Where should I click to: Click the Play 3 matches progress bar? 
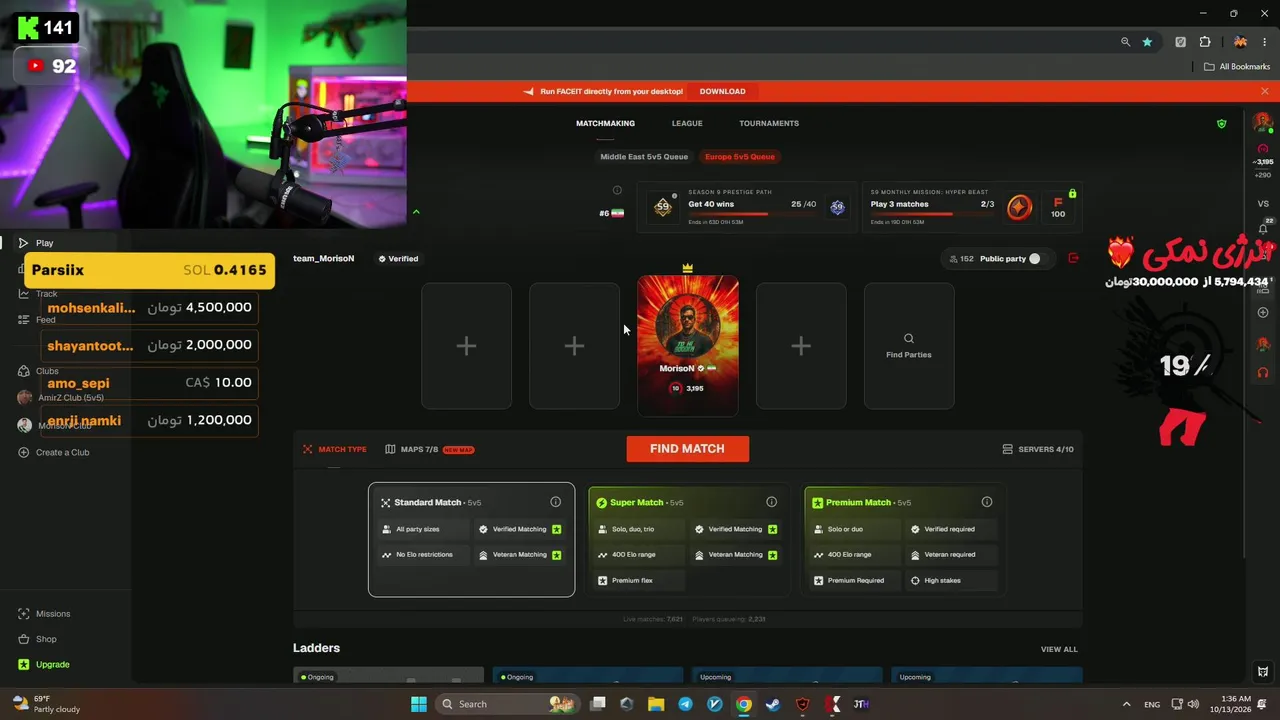[x=932, y=214]
